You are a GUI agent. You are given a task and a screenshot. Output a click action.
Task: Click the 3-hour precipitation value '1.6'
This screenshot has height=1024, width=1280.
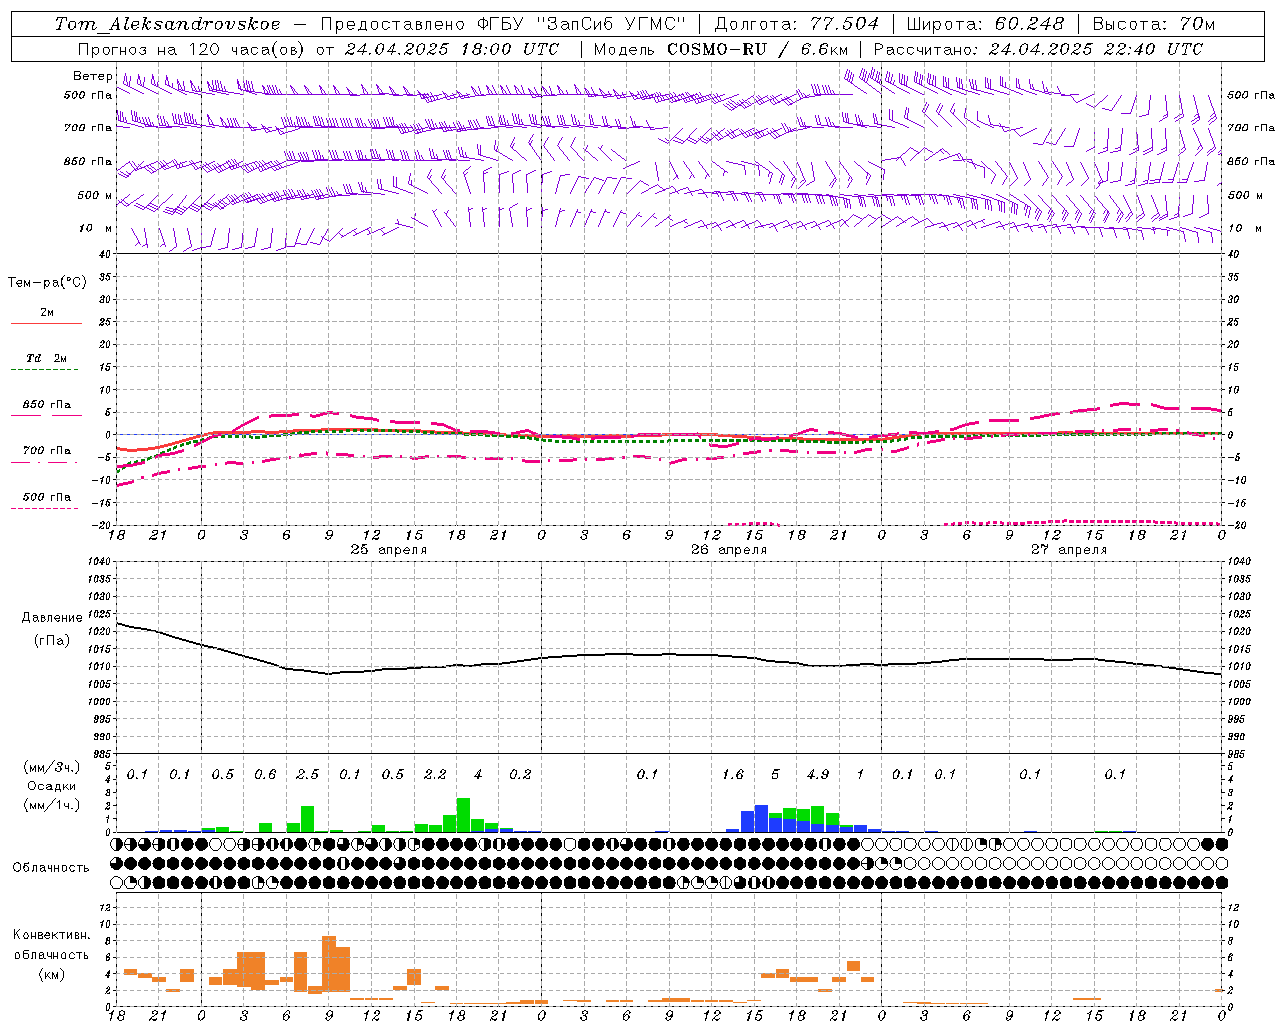coord(733,775)
